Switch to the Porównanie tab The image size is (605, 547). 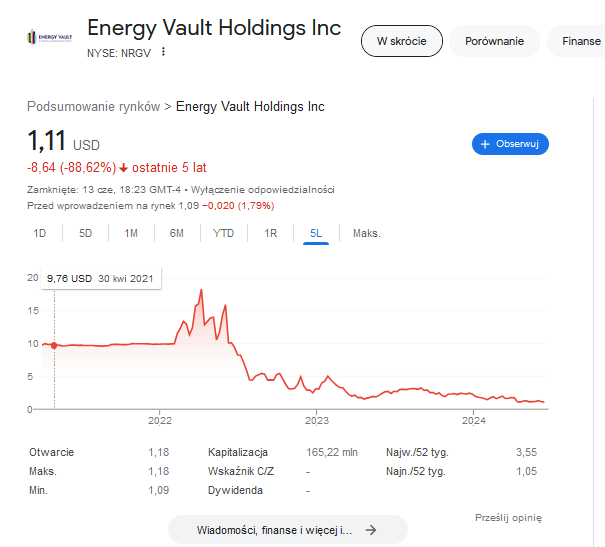pyautogui.click(x=494, y=41)
